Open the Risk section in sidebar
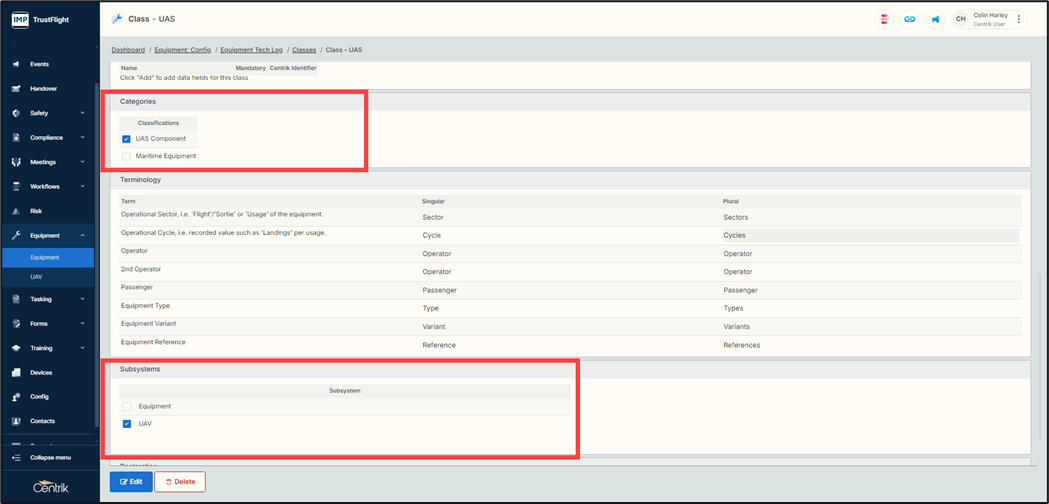 pyautogui.click(x=36, y=211)
